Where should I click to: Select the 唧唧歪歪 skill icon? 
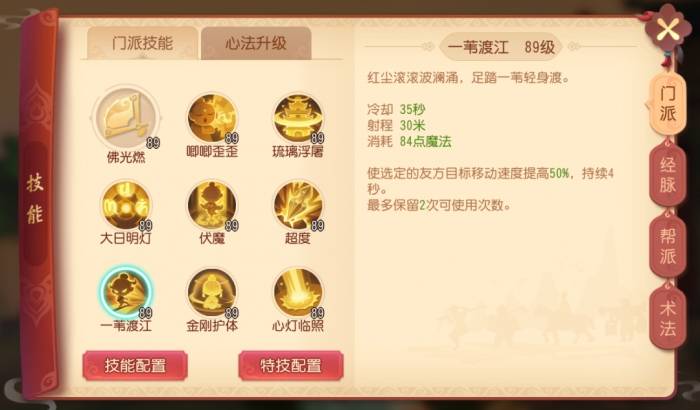[212, 118]
